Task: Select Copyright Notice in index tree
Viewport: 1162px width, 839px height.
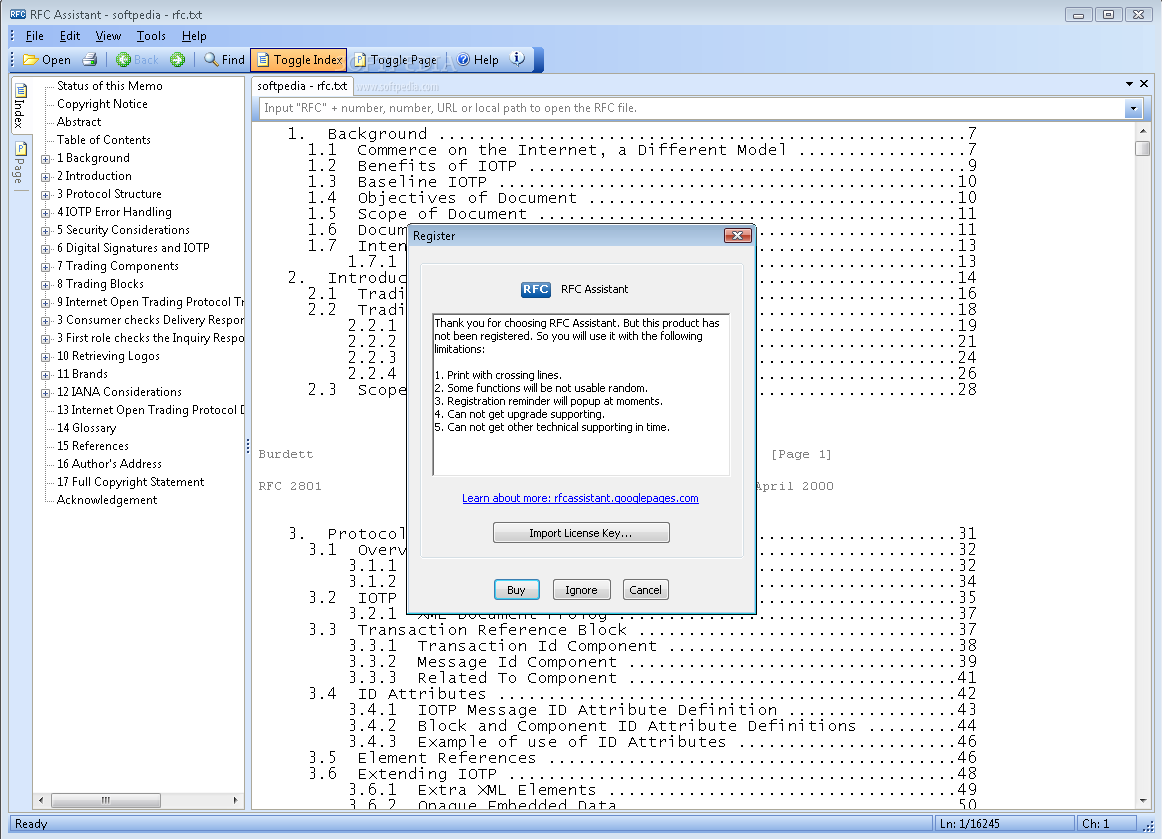Action: click(x=102, y=104)
